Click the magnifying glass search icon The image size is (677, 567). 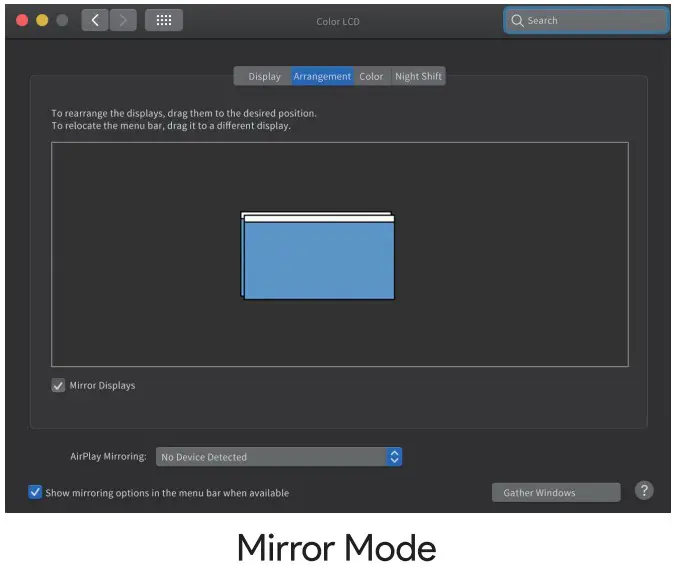(517, 21)
